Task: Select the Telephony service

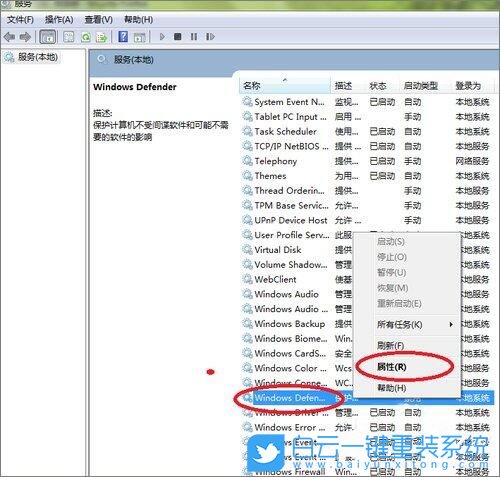Action: (367, 161)
